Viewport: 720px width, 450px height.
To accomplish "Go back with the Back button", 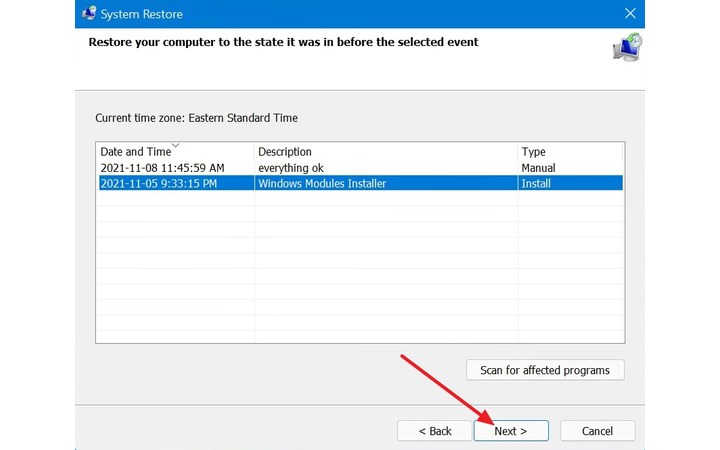I will [x=434, y=431].
